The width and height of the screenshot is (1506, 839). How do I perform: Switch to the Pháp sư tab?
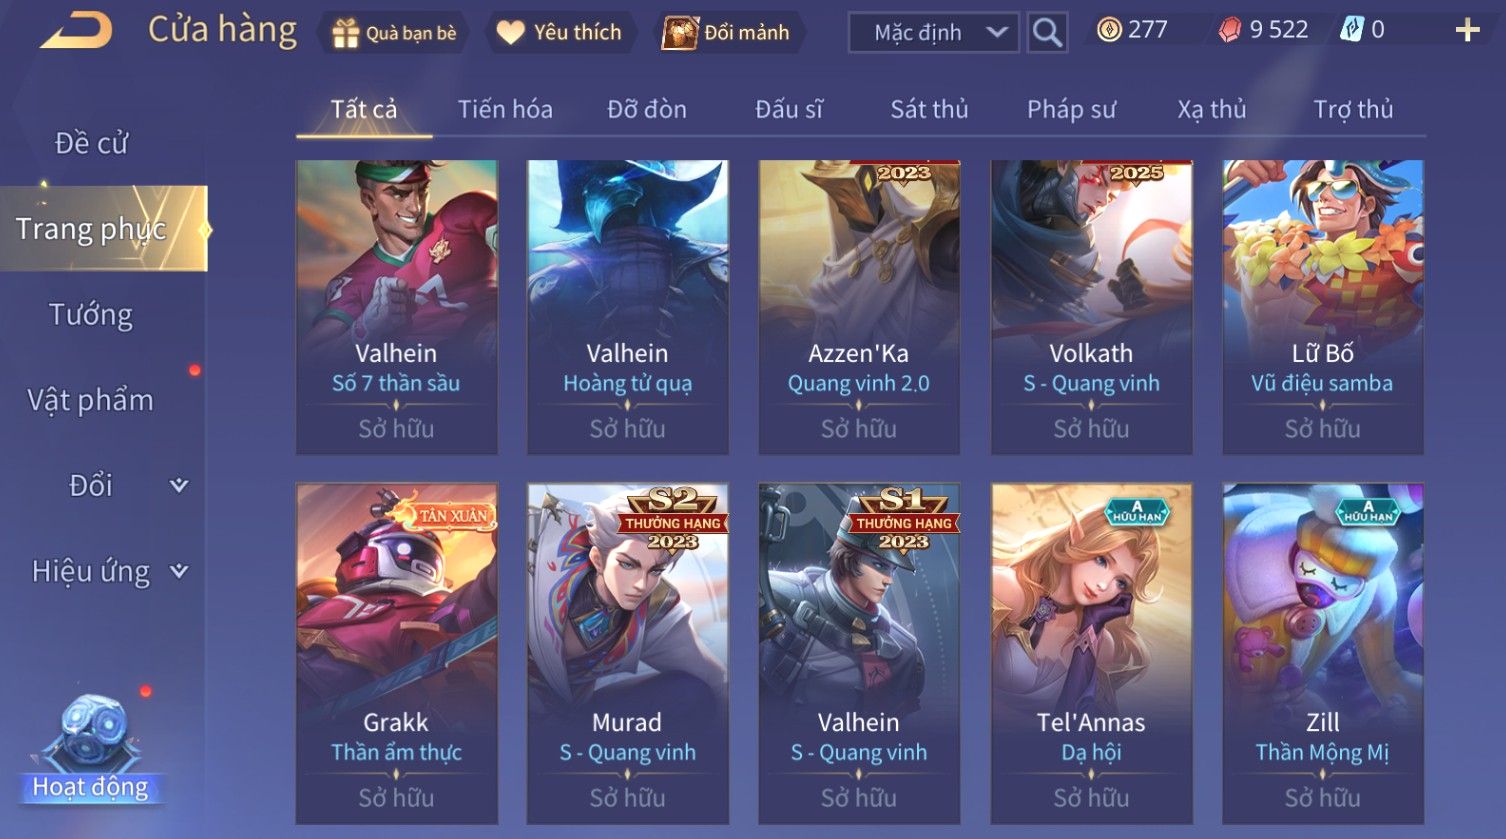coord(1071,109)
